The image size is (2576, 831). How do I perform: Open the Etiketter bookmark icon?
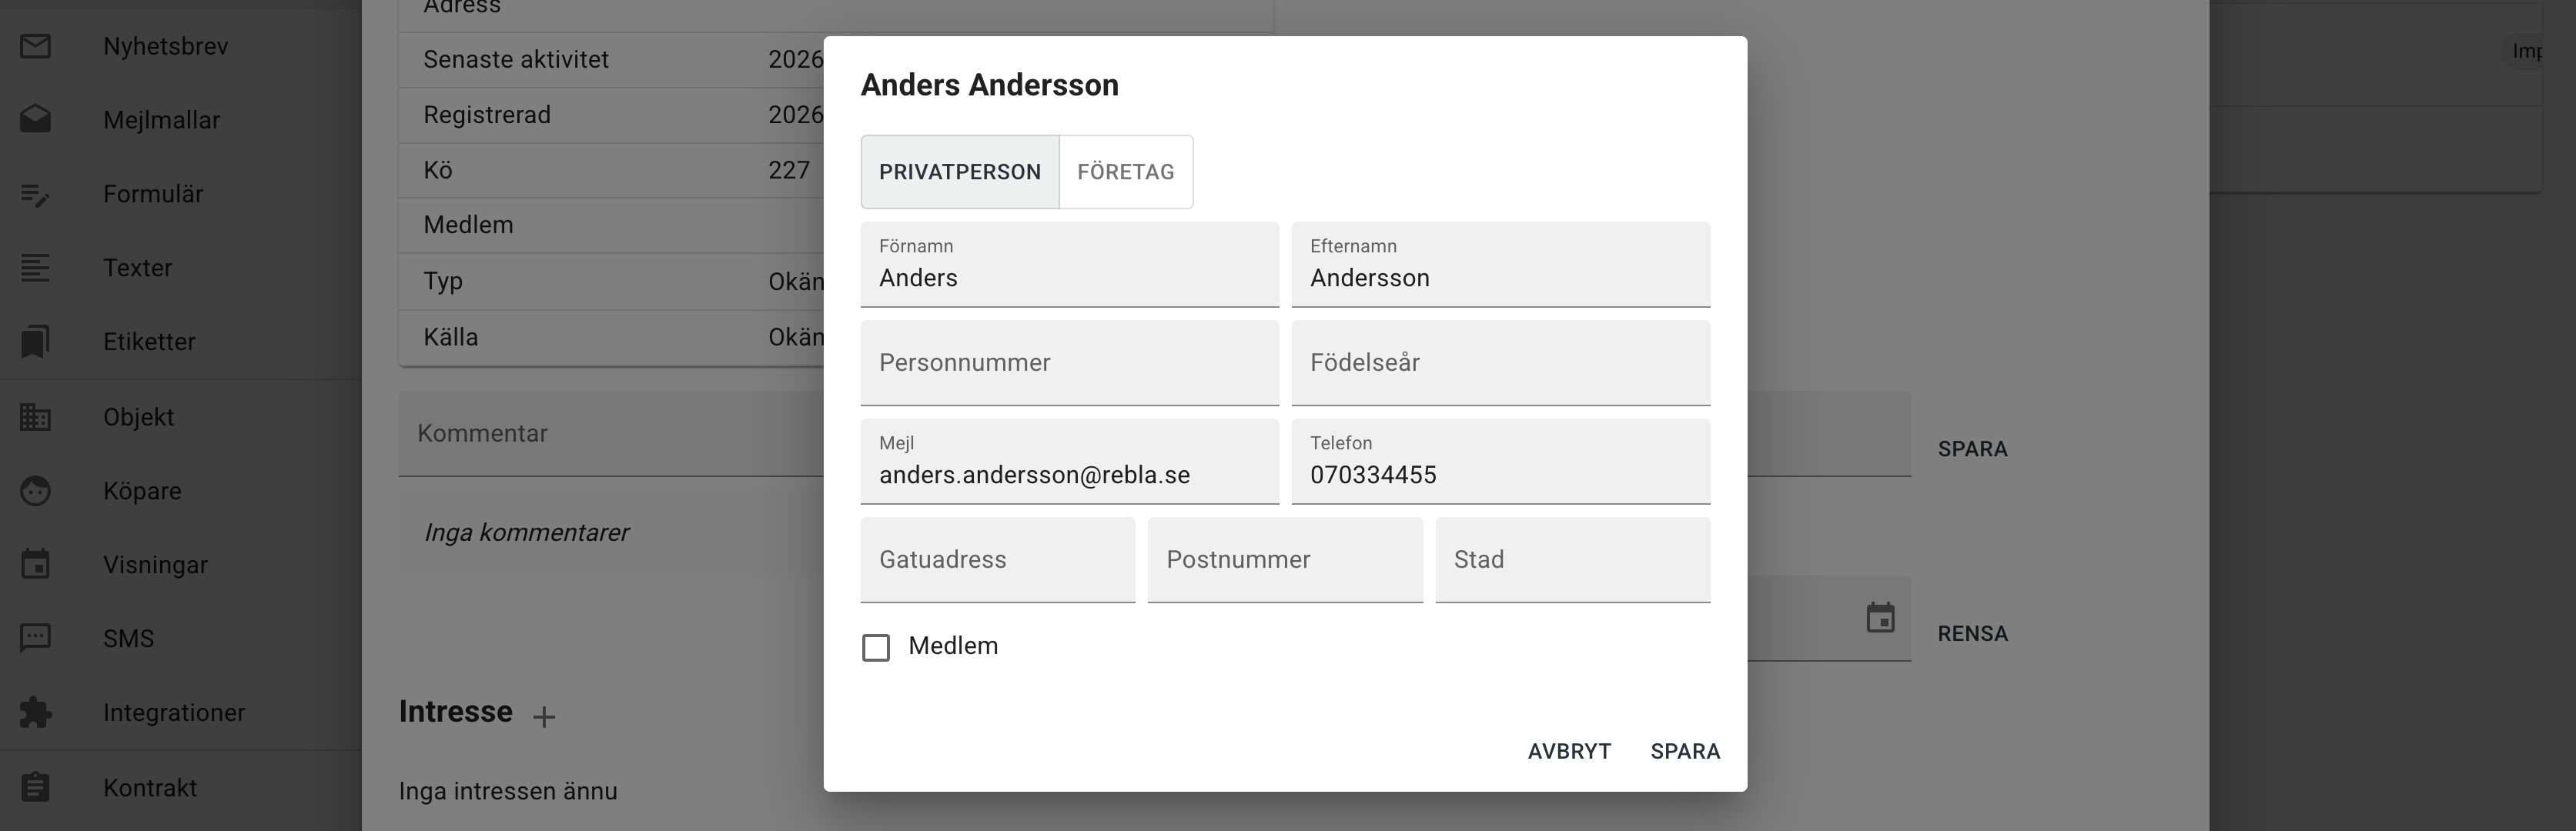tap(36, 341)
